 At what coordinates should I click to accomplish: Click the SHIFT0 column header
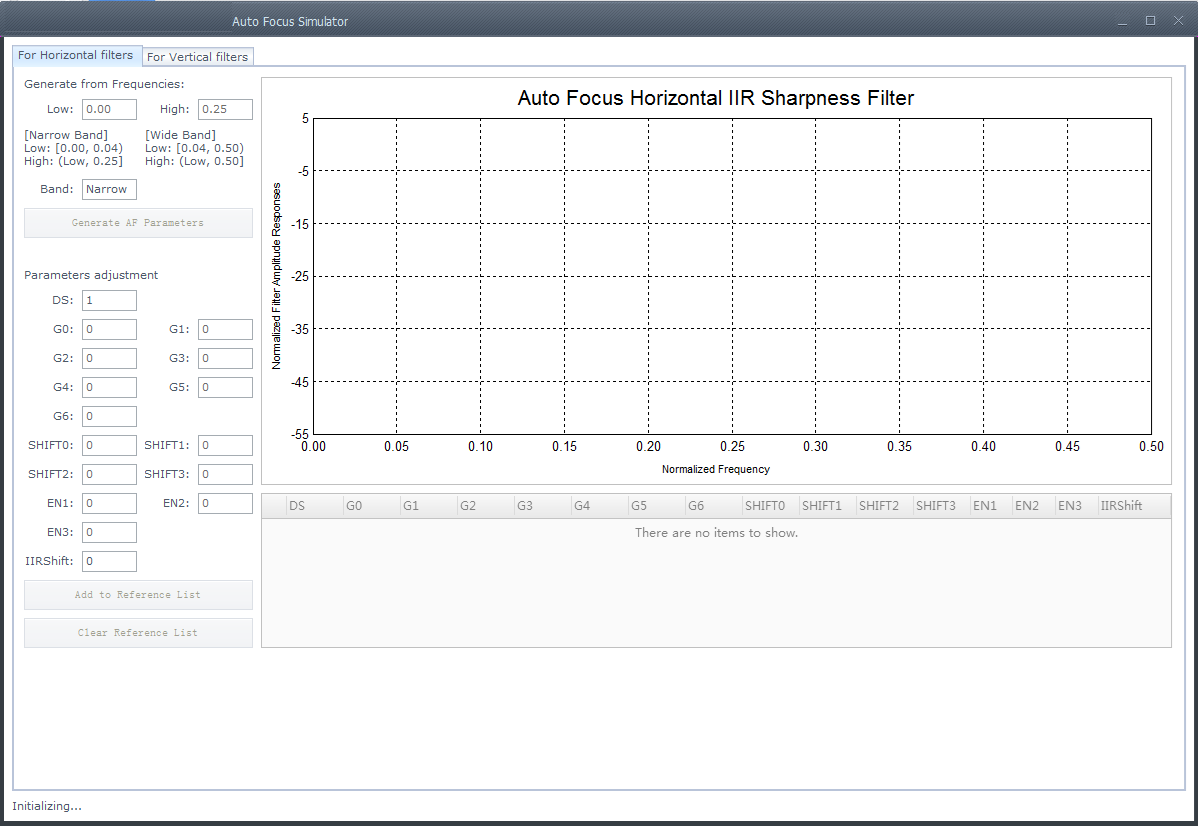click(770, 506)
